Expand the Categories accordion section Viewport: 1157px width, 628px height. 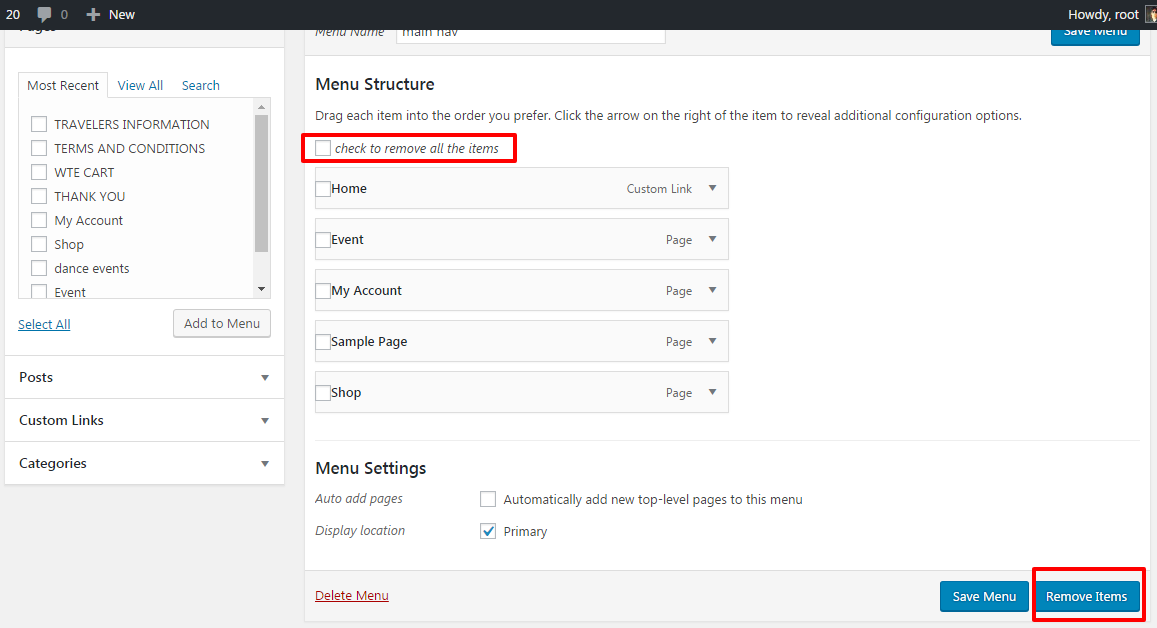pyautogui.click(x=145, y=463)
